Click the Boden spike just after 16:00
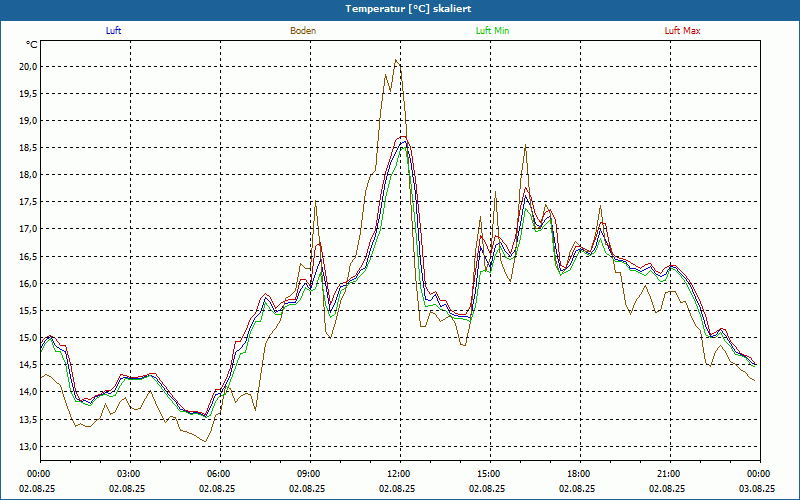This screenshot has width=800, height=500. pos(525,145)
